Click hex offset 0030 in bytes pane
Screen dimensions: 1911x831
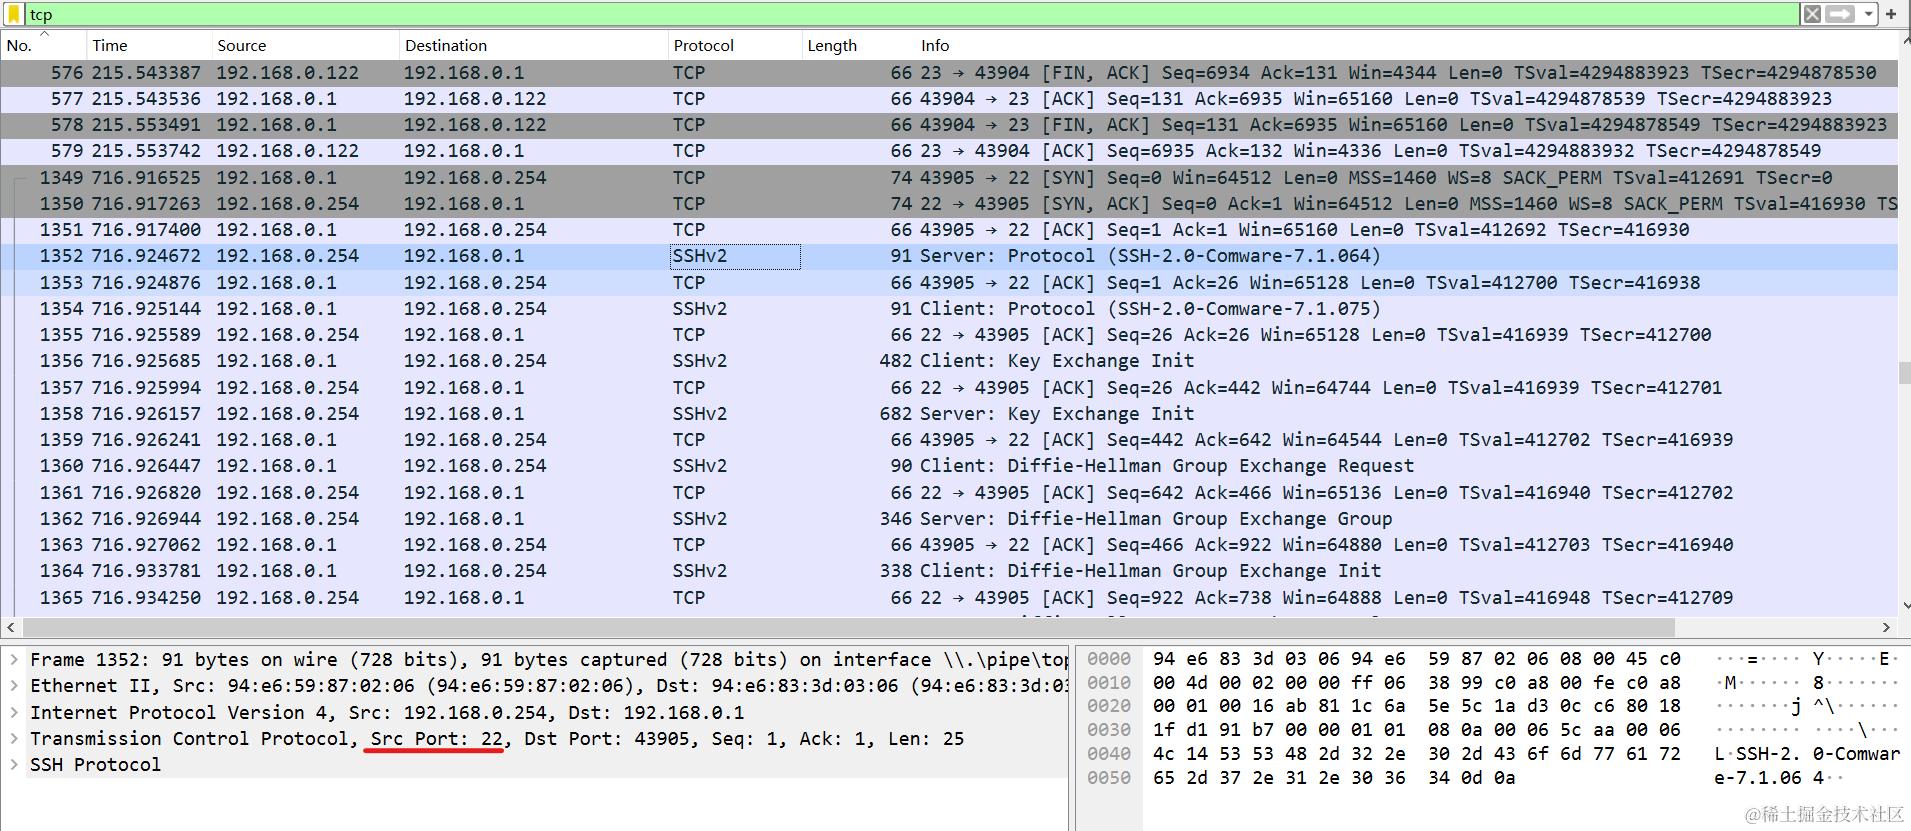(1109, 730)
